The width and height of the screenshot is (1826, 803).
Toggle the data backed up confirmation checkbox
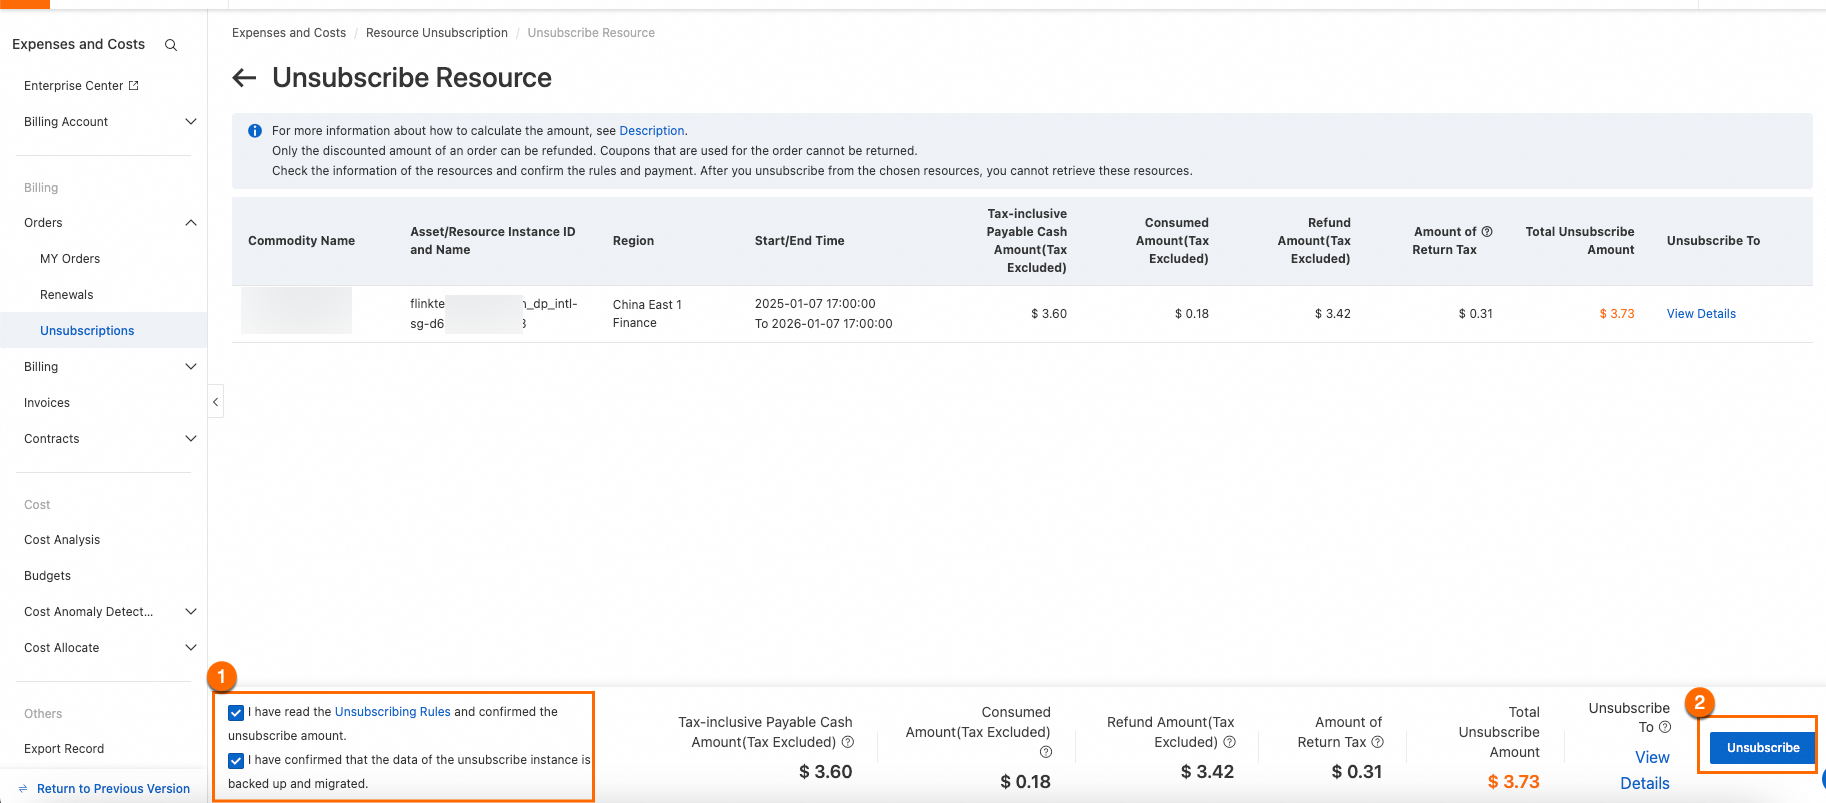tap(236, 761)
